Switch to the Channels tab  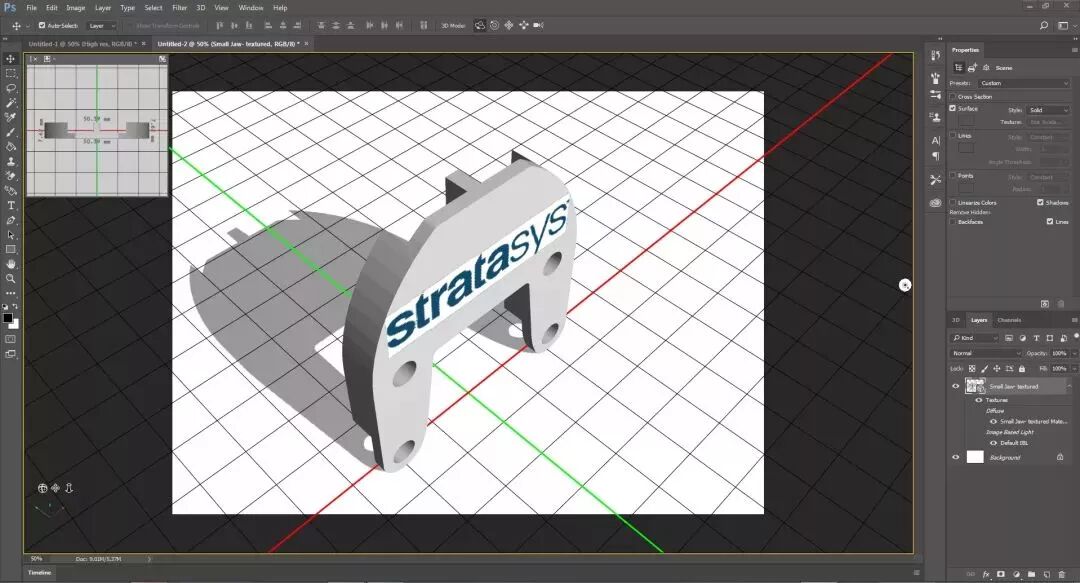pyautogui.click(x=1009, y=320)
